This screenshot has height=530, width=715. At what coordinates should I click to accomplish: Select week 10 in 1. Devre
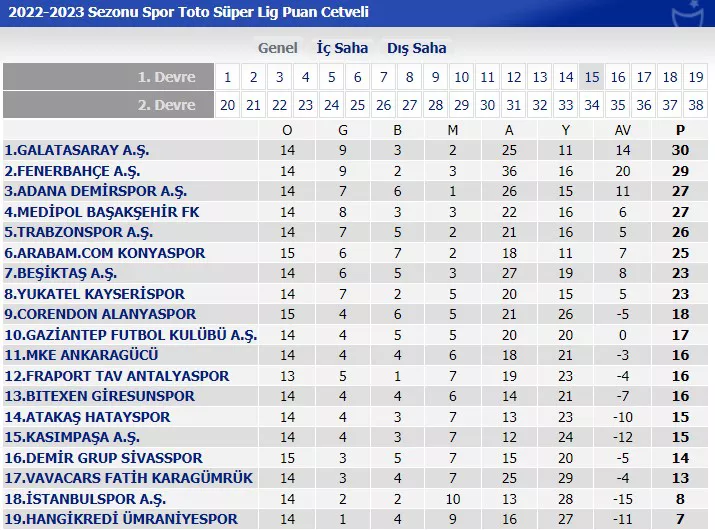point(461,77)
